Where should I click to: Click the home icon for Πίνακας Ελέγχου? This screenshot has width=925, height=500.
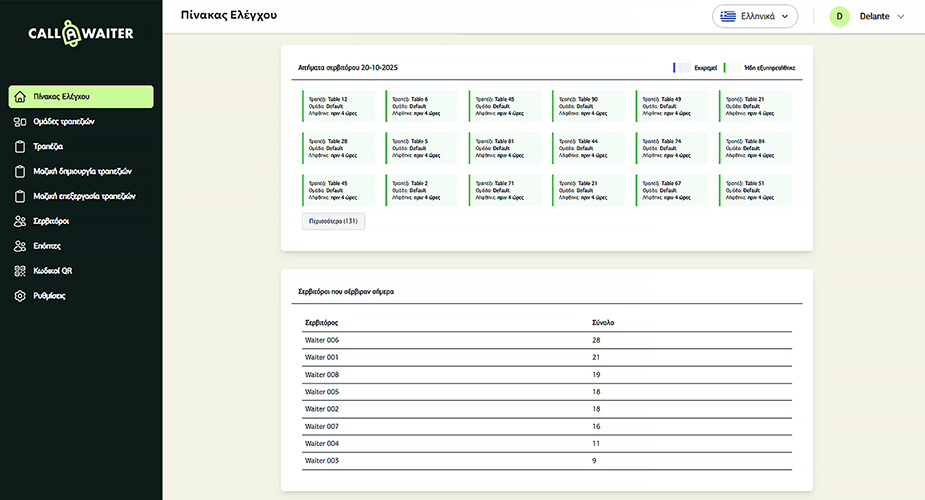pos(20,97)
